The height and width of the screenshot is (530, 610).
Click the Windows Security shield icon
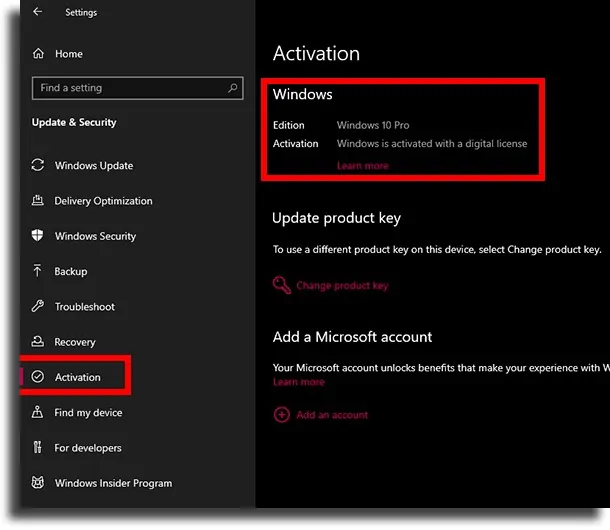37,235
